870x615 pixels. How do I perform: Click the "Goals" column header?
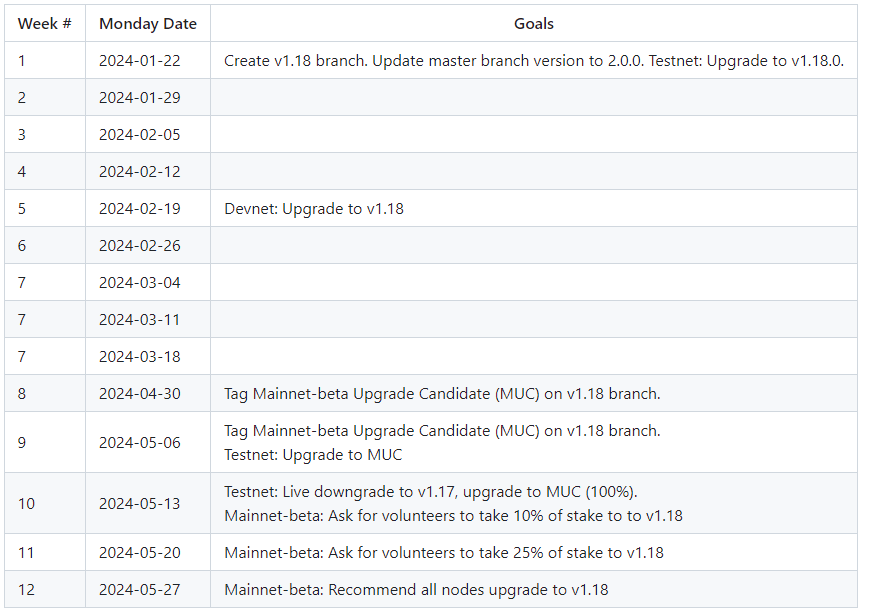coord(533,23)
